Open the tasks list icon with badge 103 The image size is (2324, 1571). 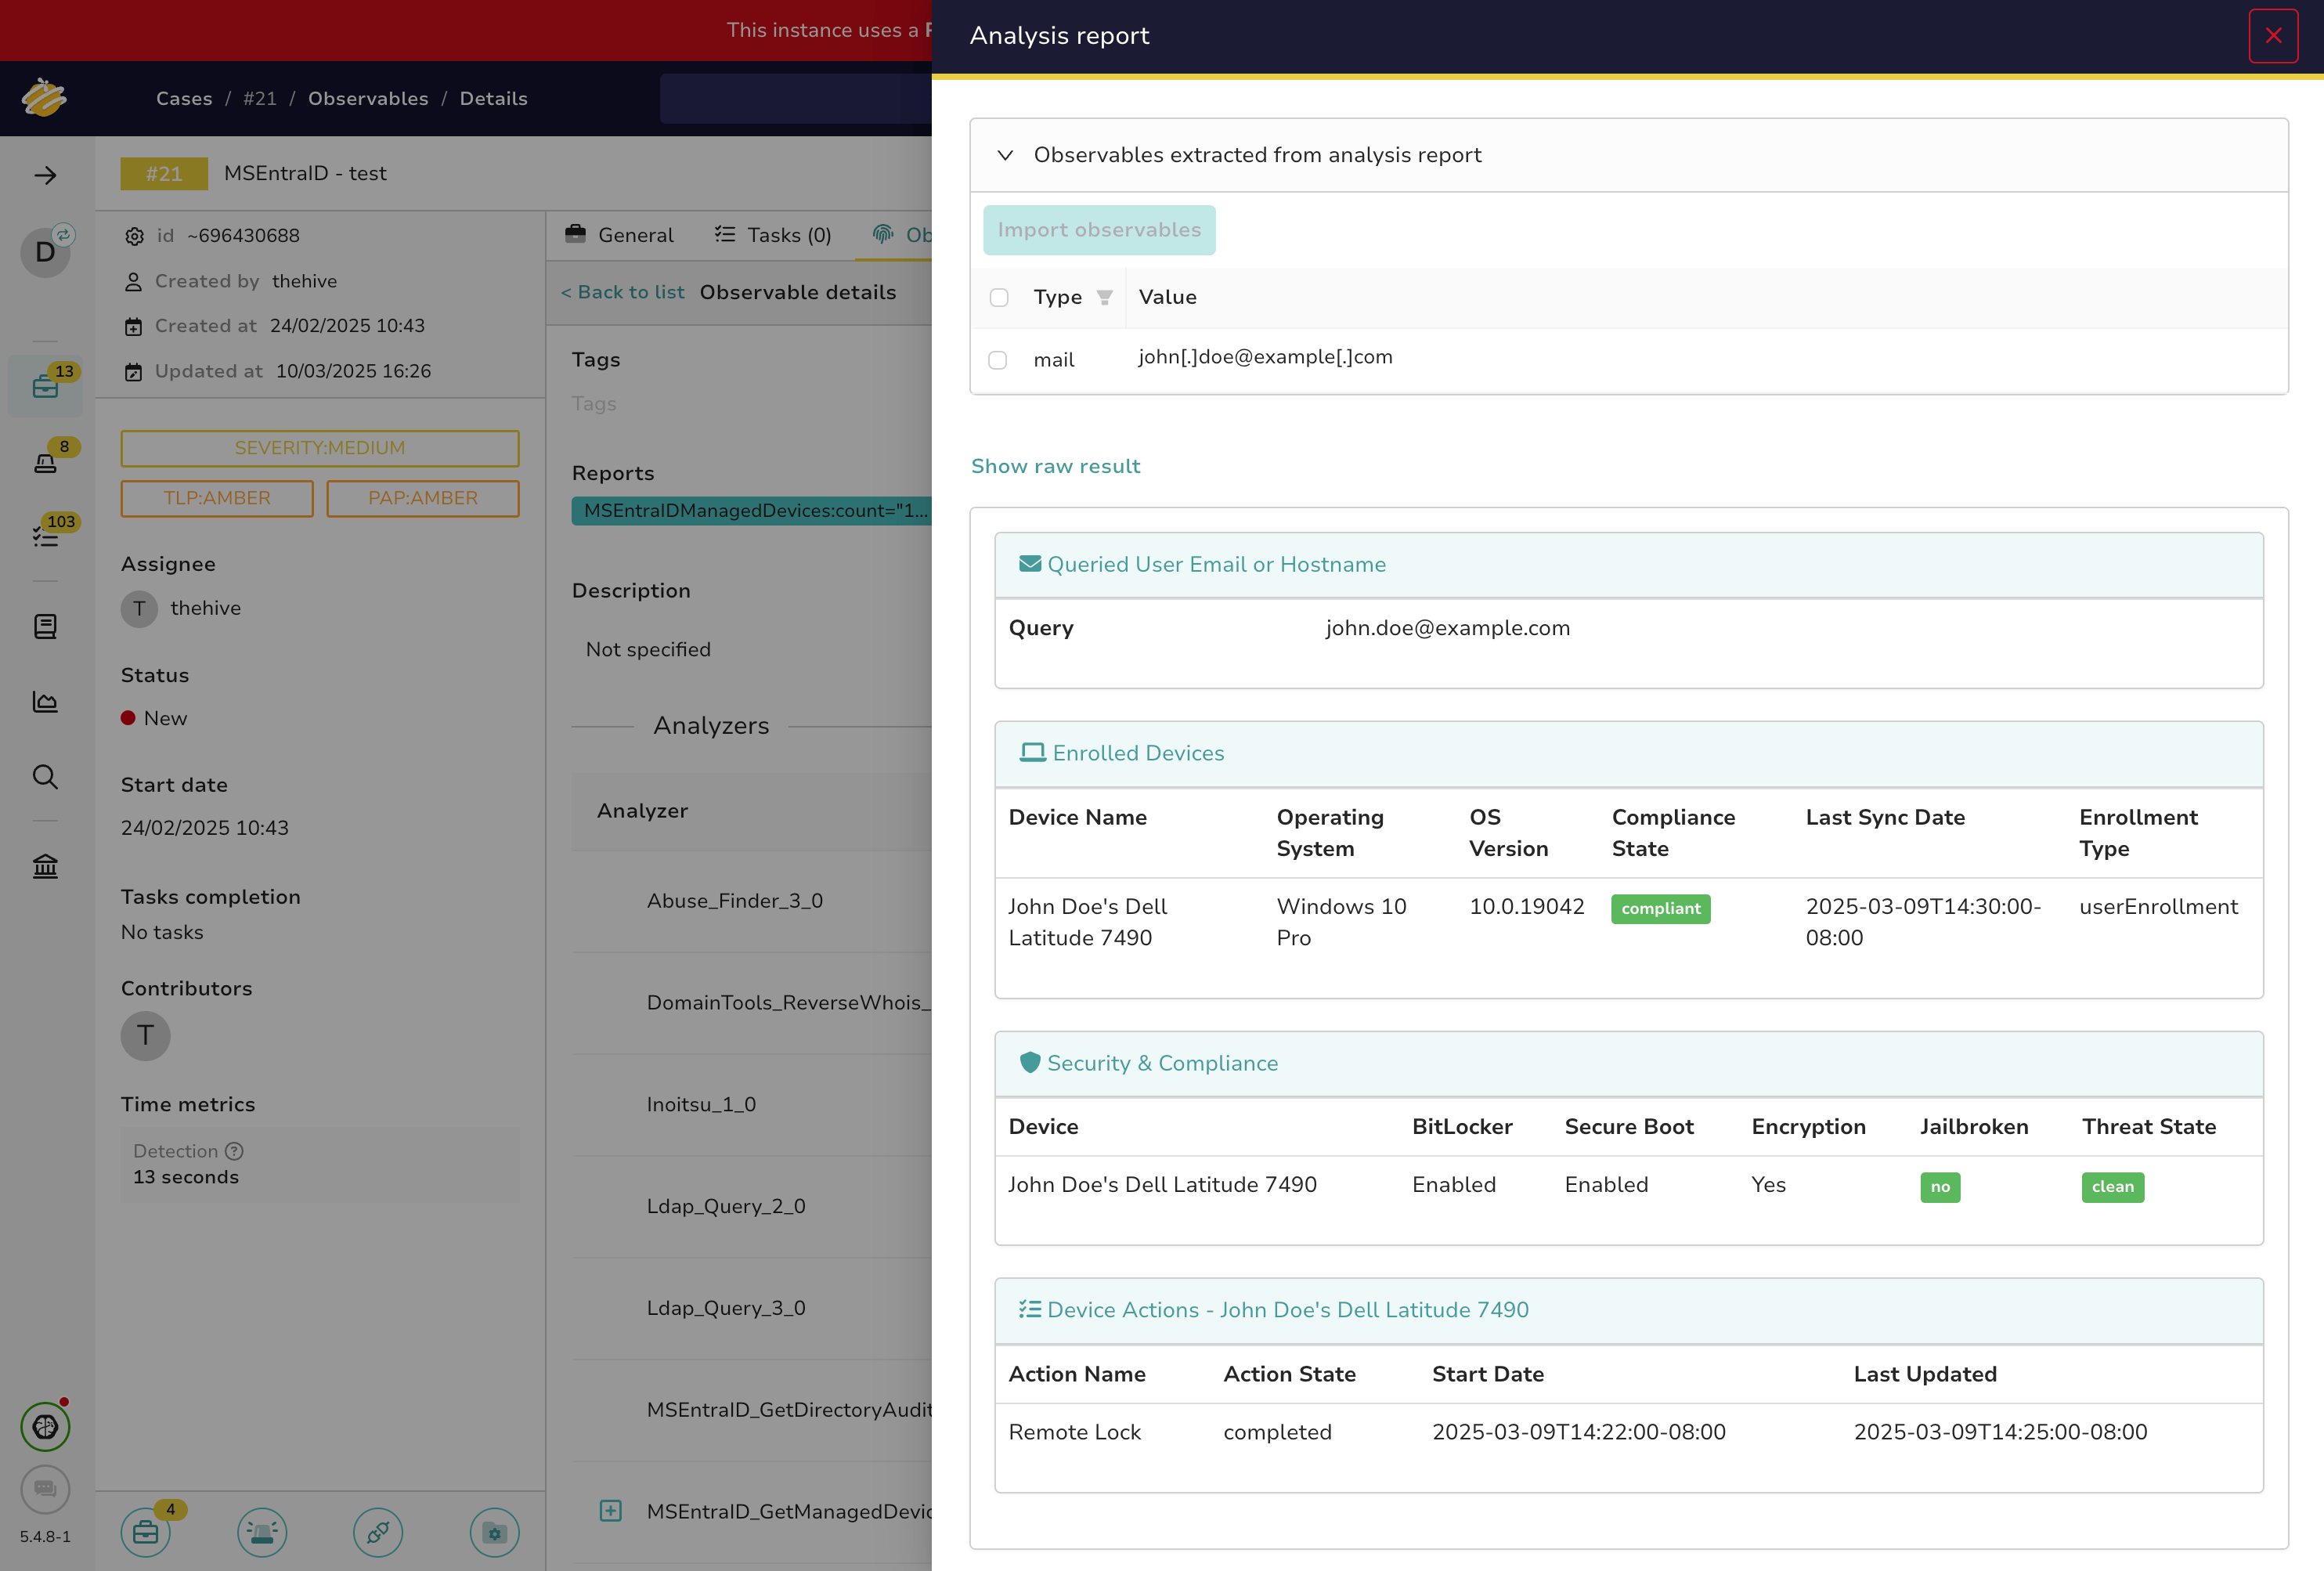pyautogui.click(x=45, y=536)
